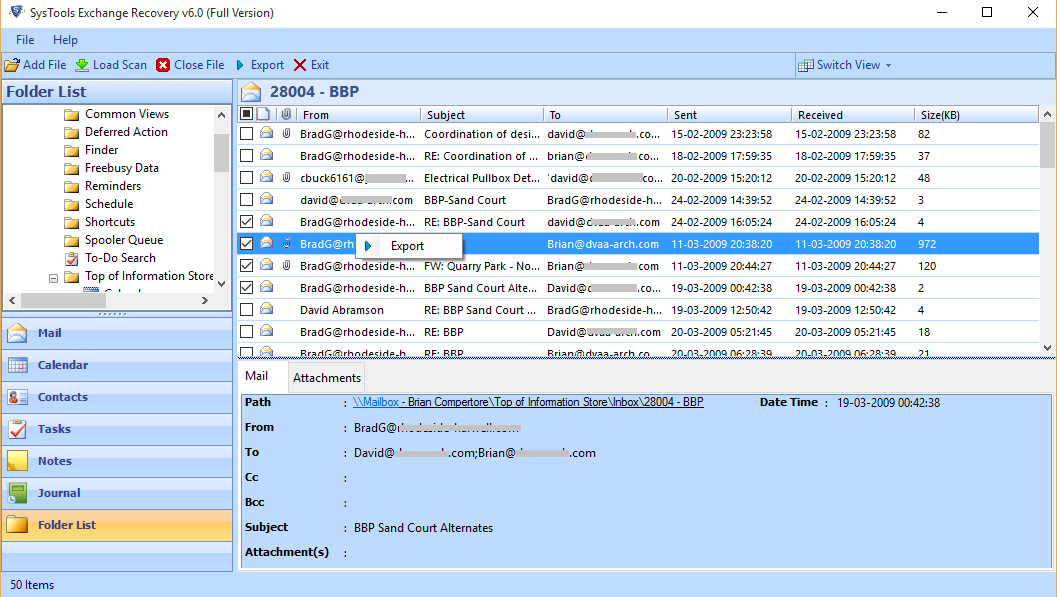Click the Contacts icon in the sidebar
This screenshot has height=597, width=1057.
(x=18, y=397)
